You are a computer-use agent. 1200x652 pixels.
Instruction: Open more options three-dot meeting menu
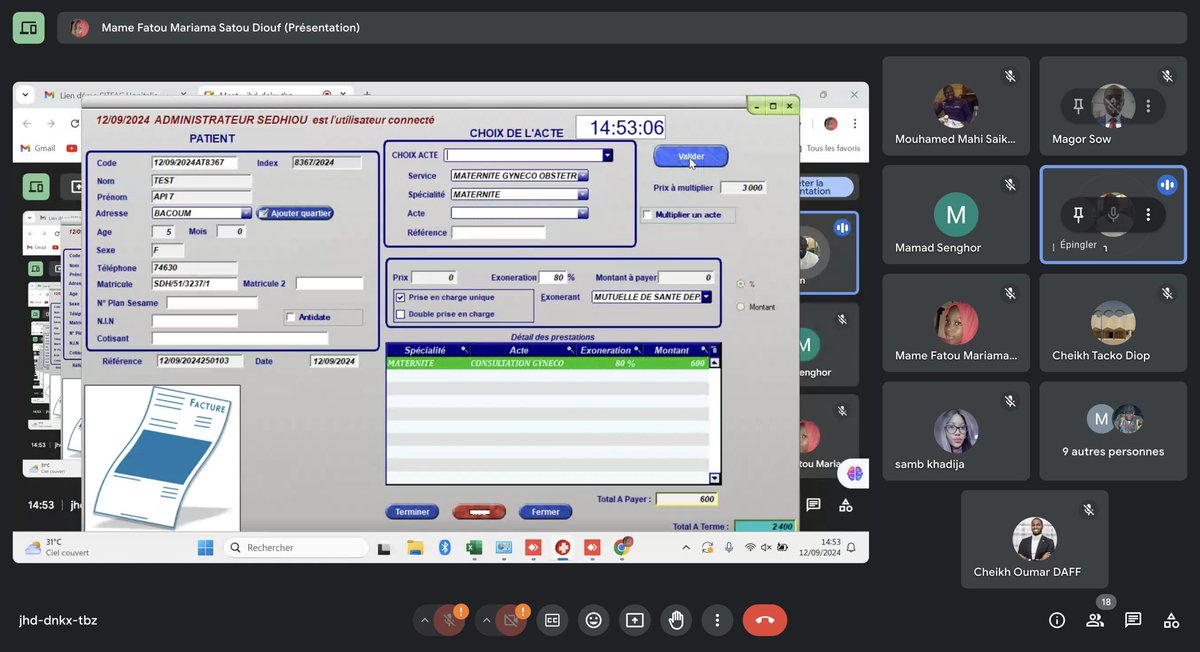(717, 620)
